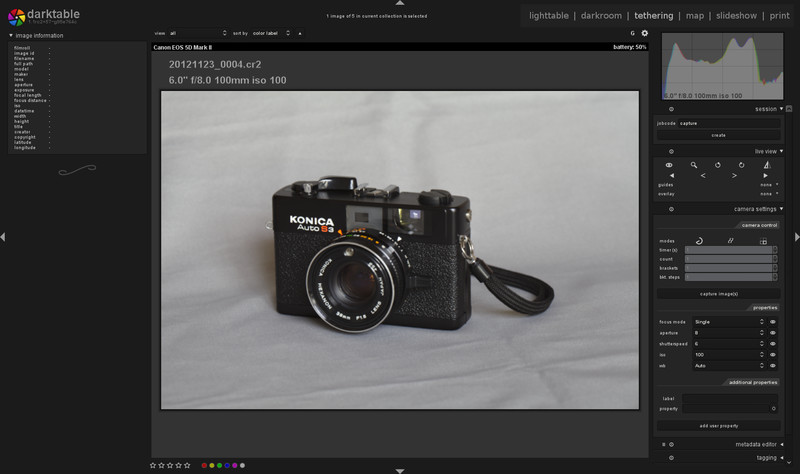
Task: Rotate live view clockwise
Action: (x=741, y=165)
